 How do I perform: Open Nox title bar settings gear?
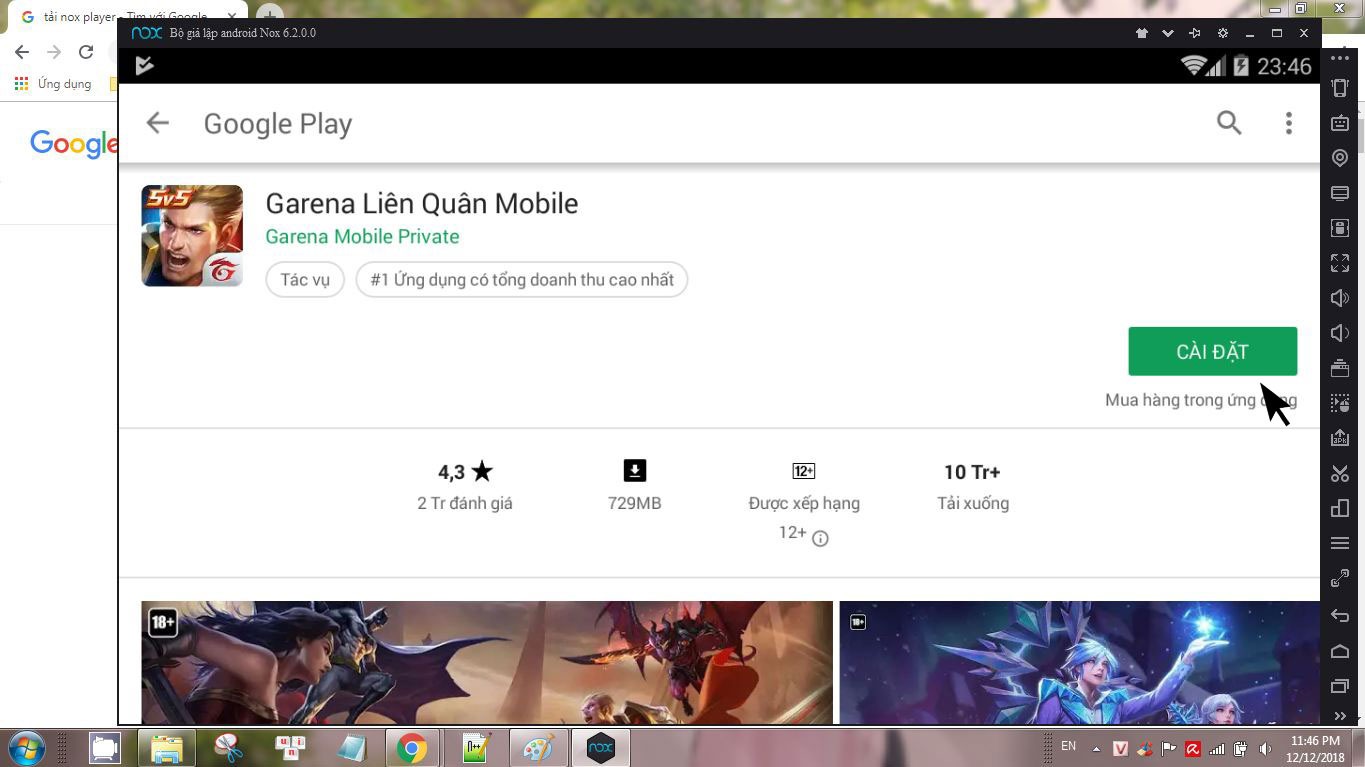click(1222, 33)
